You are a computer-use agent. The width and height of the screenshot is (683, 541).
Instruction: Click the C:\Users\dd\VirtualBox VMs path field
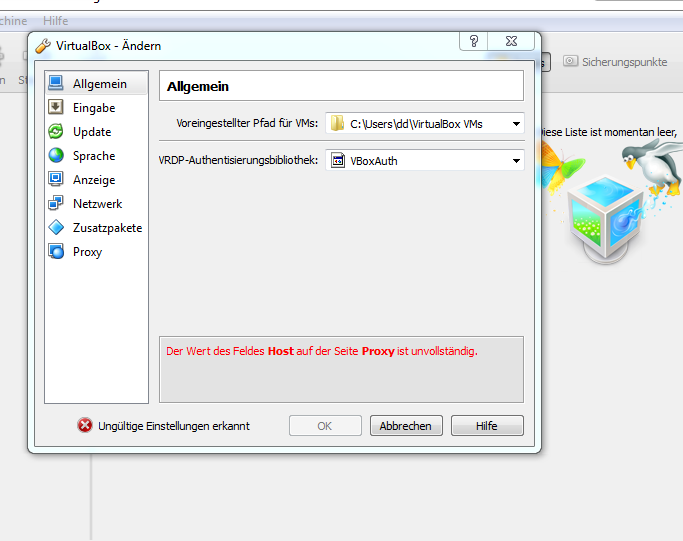tap(425, 124)
